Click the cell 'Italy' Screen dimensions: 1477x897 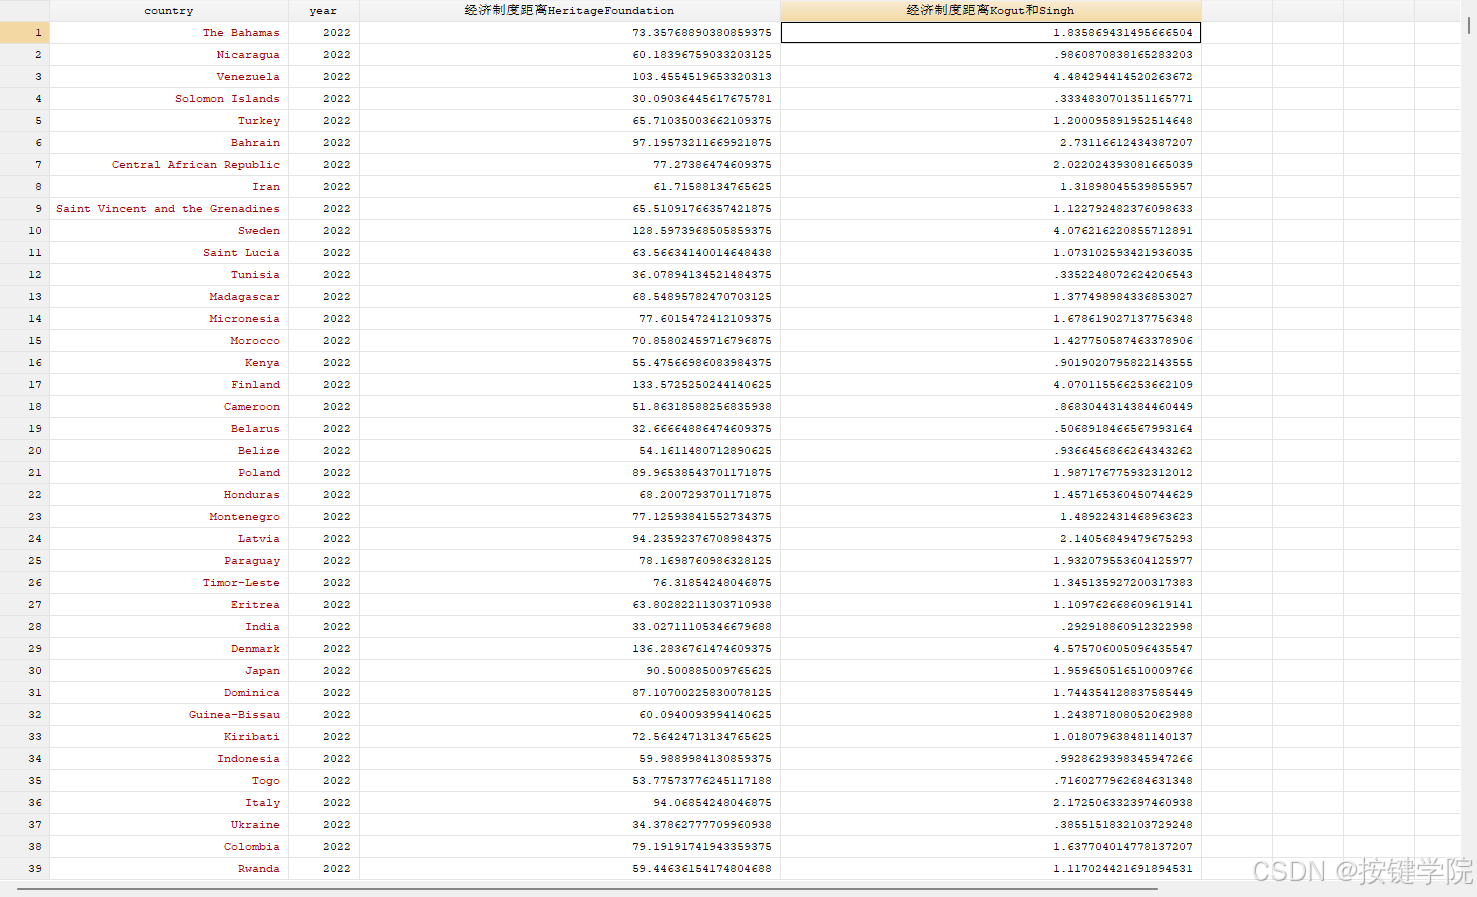point(169,803)
